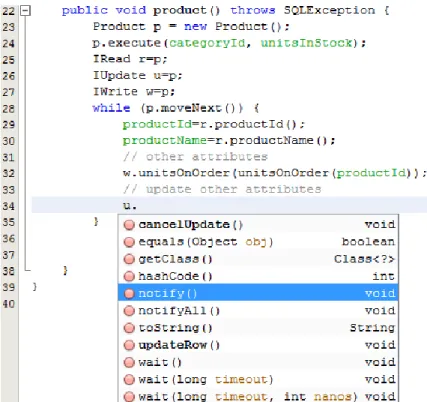Select wait(long timeout) completion entry
This screenshot has width=427, height=402.
(x=258, y=380)
